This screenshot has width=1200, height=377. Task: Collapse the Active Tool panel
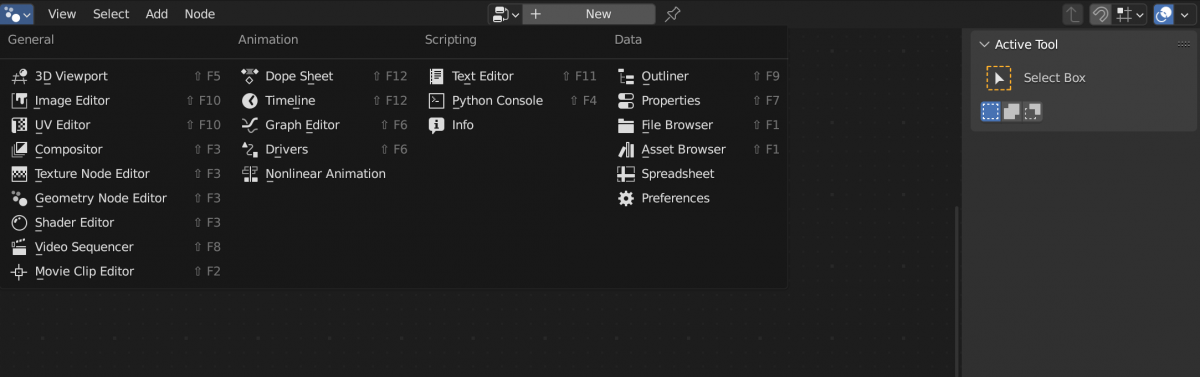click(984, 44)
